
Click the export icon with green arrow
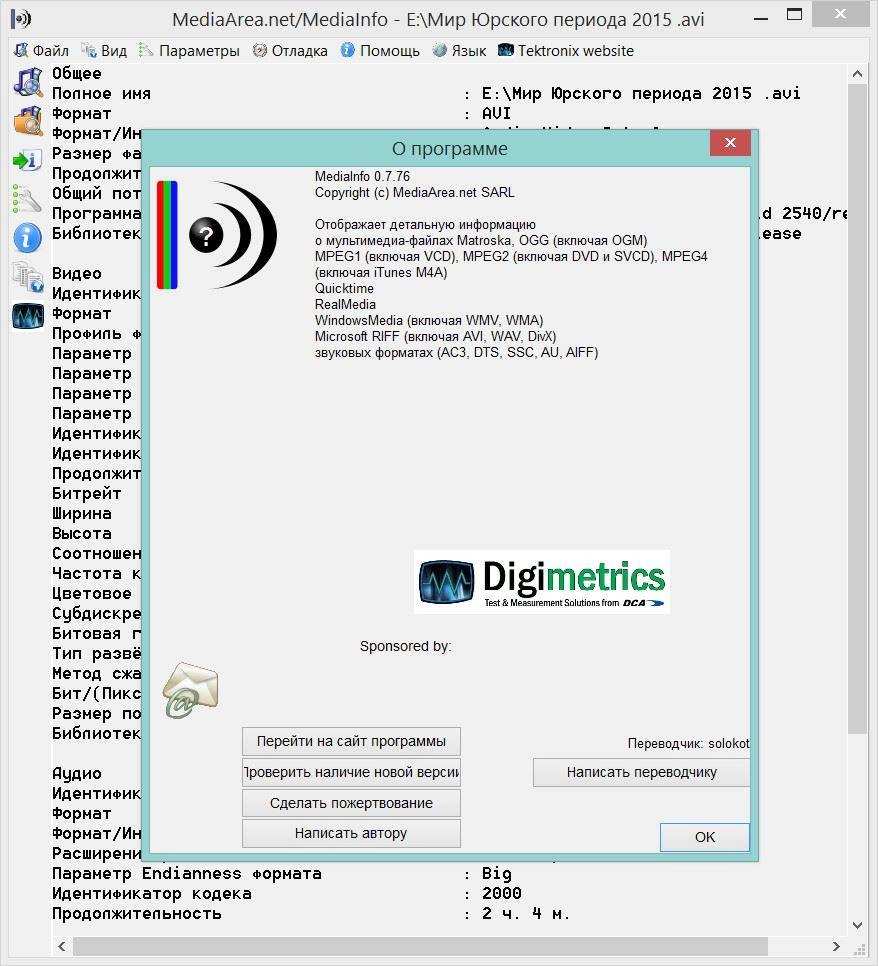[x=28, y=160]
